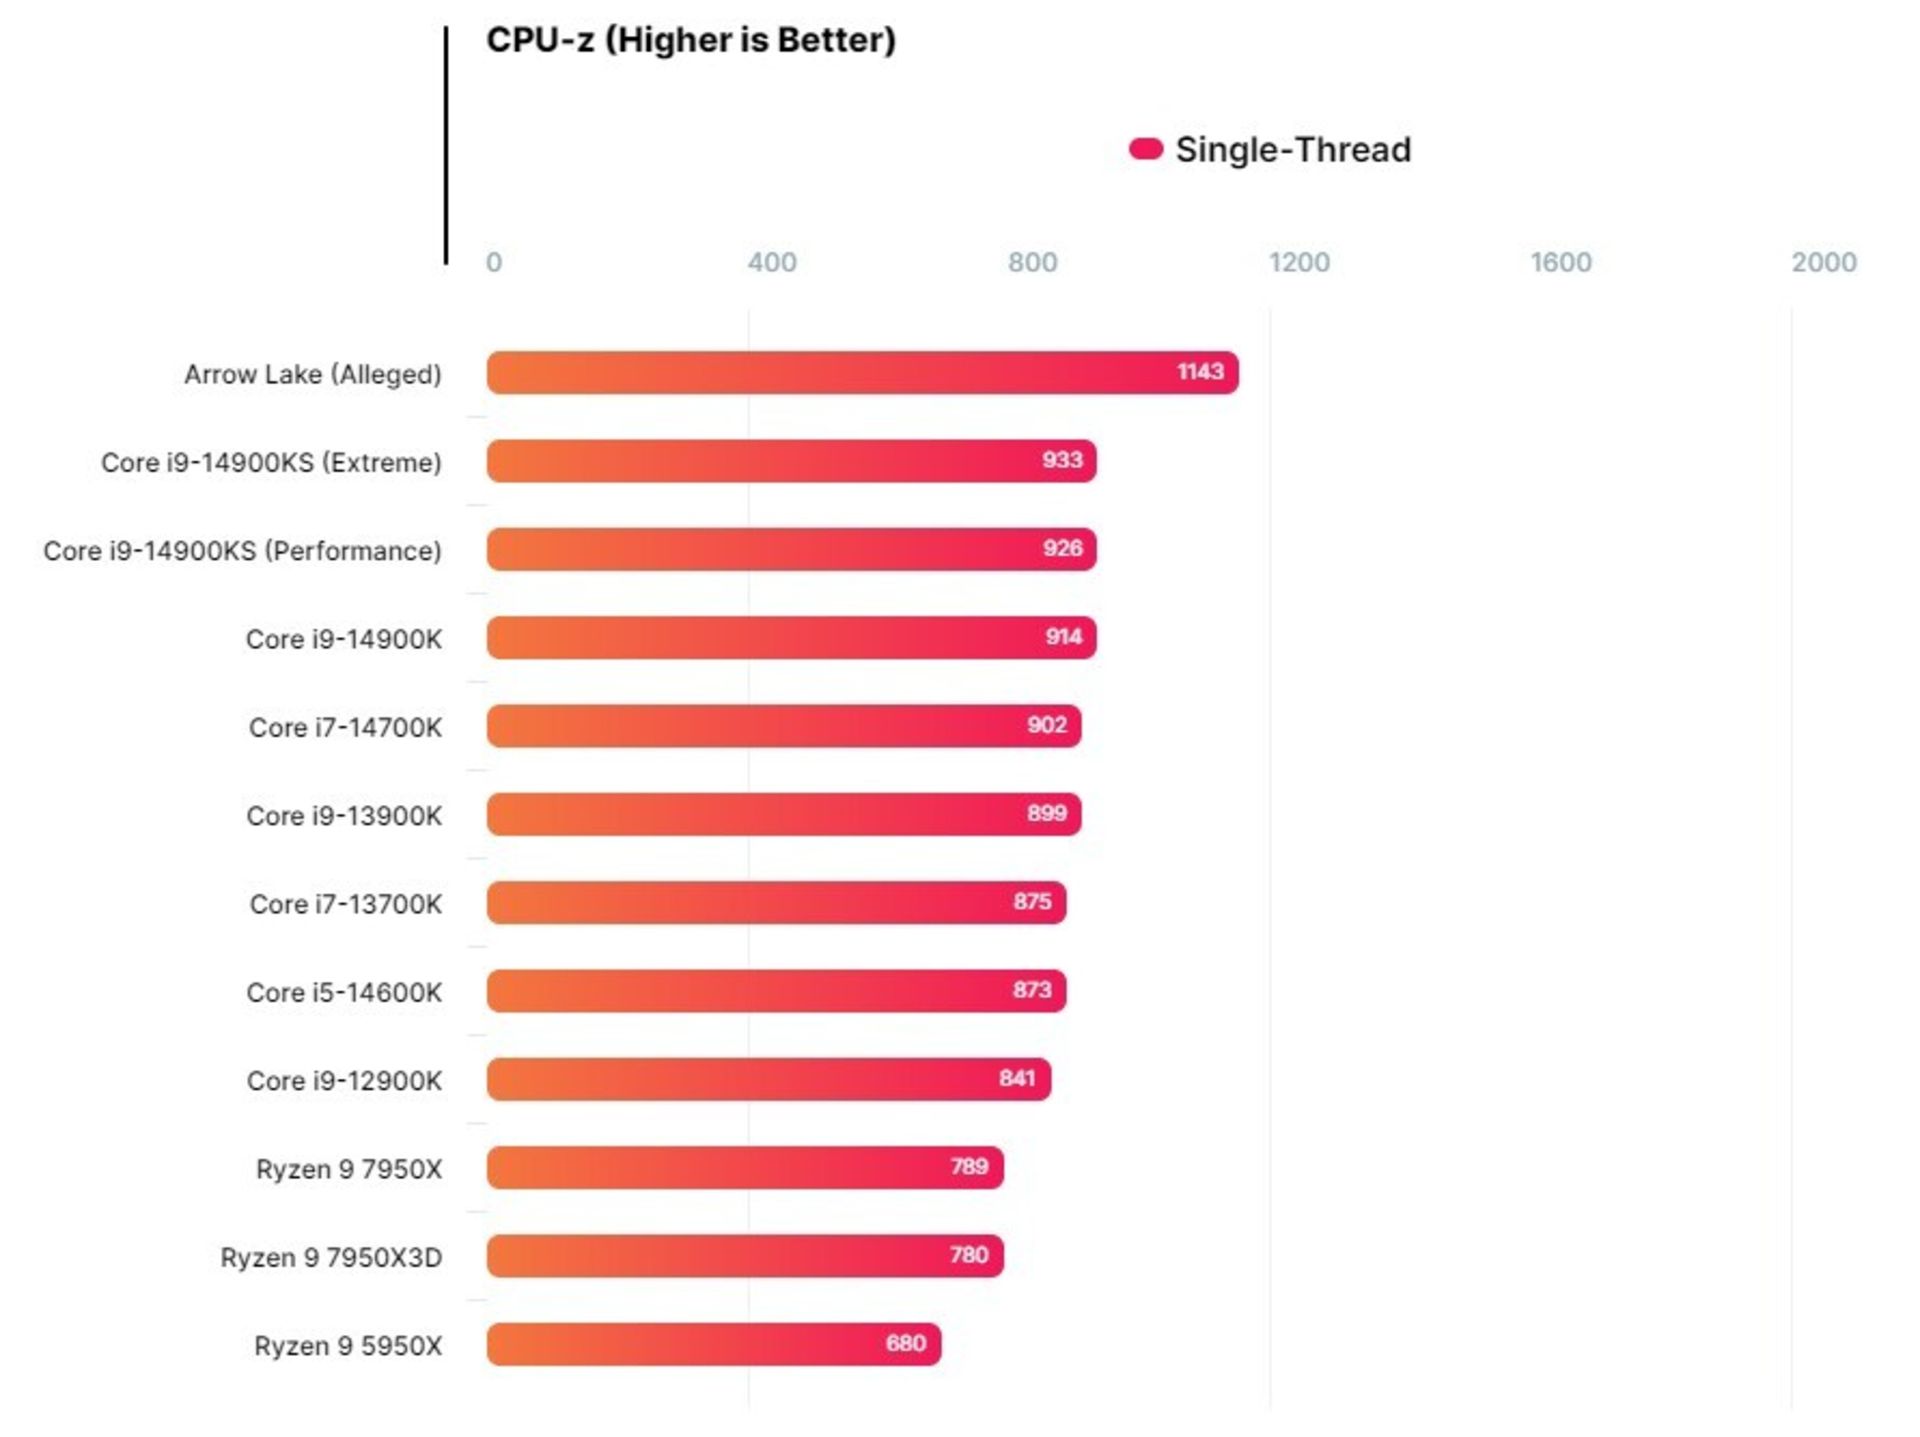Image resolution: width=1920 pixels, height=1437 pixels.
Task: Select the Core i7-13700K bar
Action: [776, 902]
